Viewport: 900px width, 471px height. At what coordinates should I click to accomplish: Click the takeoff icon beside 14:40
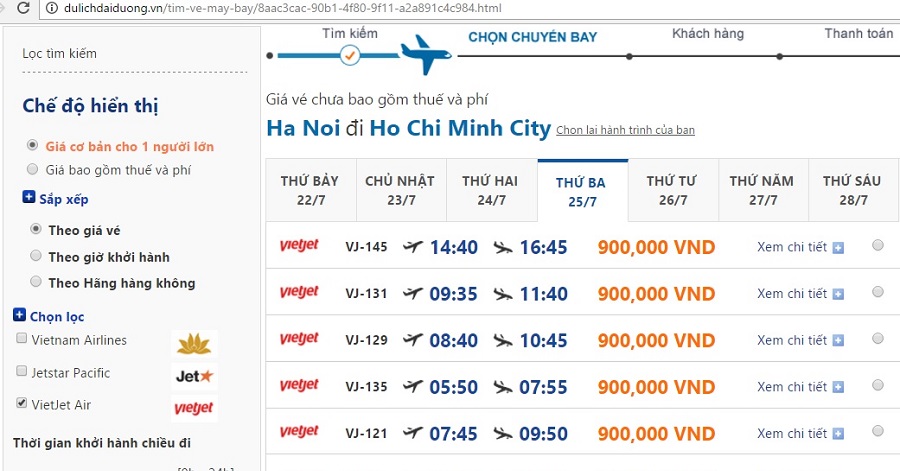point(412,247)
